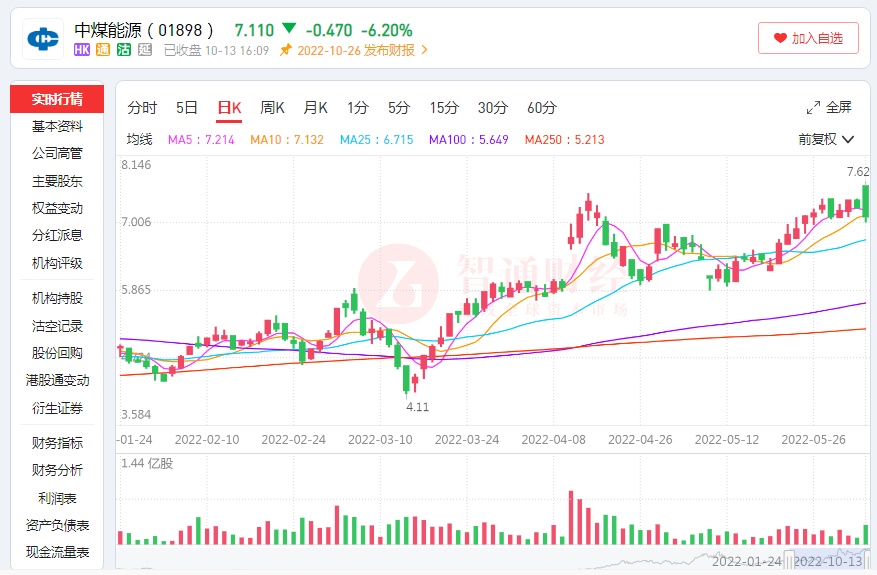Expand the earnings release arrow chevron
This screenshot has height=575, width=877.
point(424,50)
